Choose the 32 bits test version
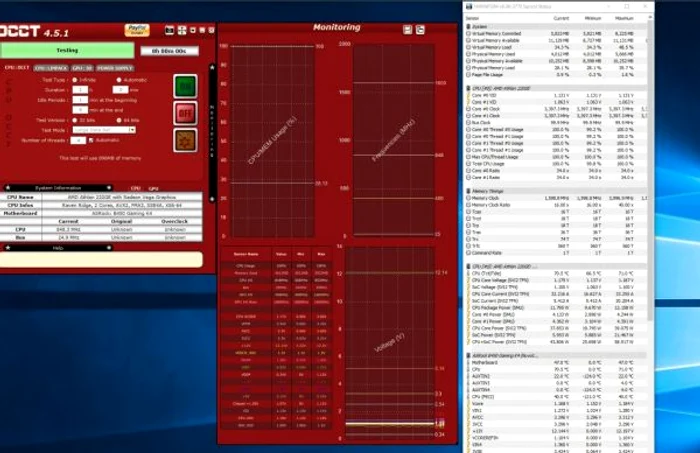 (x=75, y=120)
